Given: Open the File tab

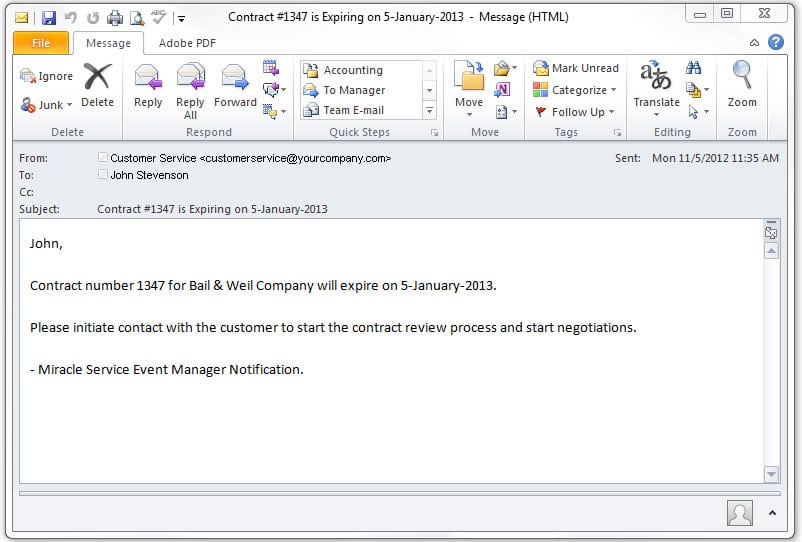Looking at the screenshot, I should pos(41,43).
